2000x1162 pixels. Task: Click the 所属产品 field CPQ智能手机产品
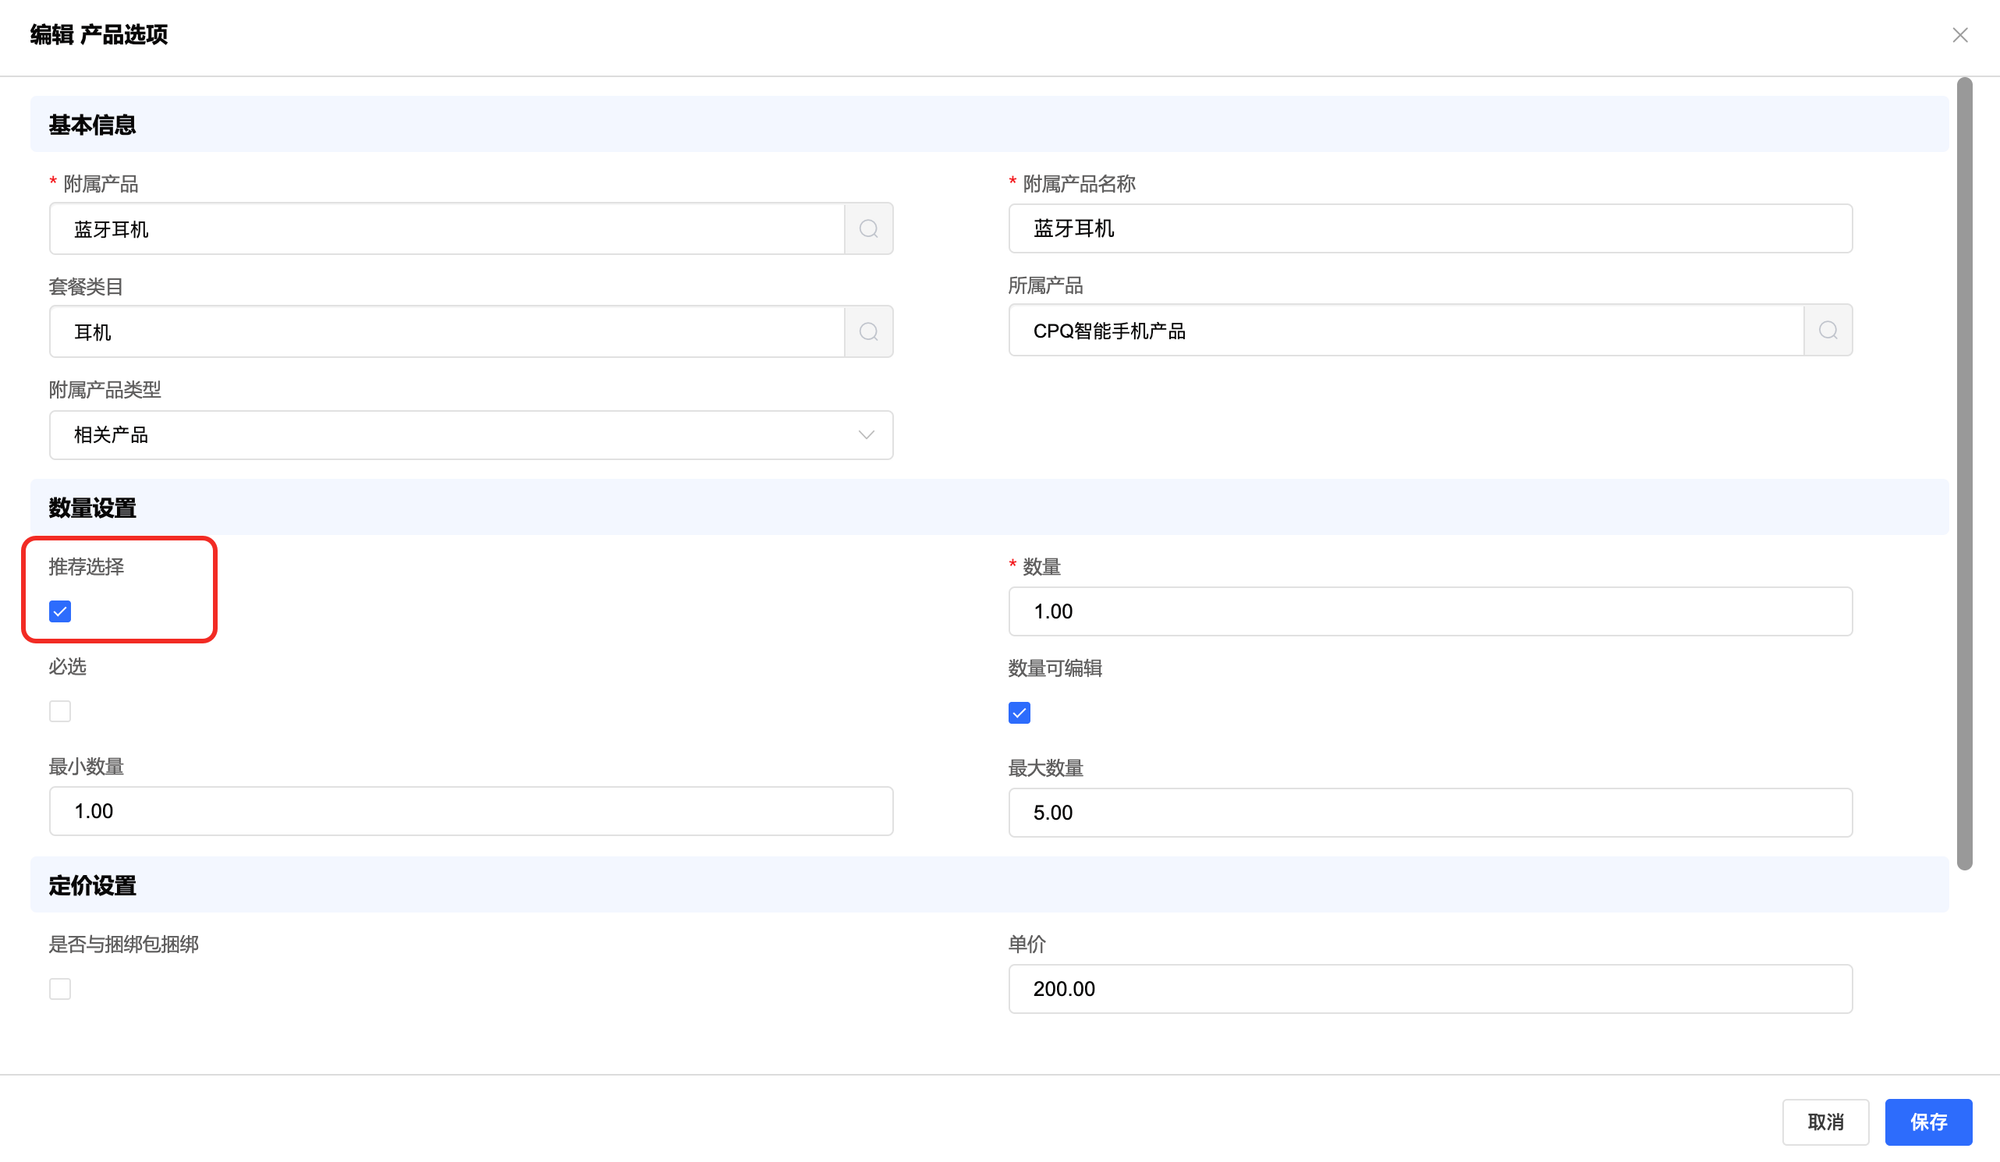pos(1405,331)
